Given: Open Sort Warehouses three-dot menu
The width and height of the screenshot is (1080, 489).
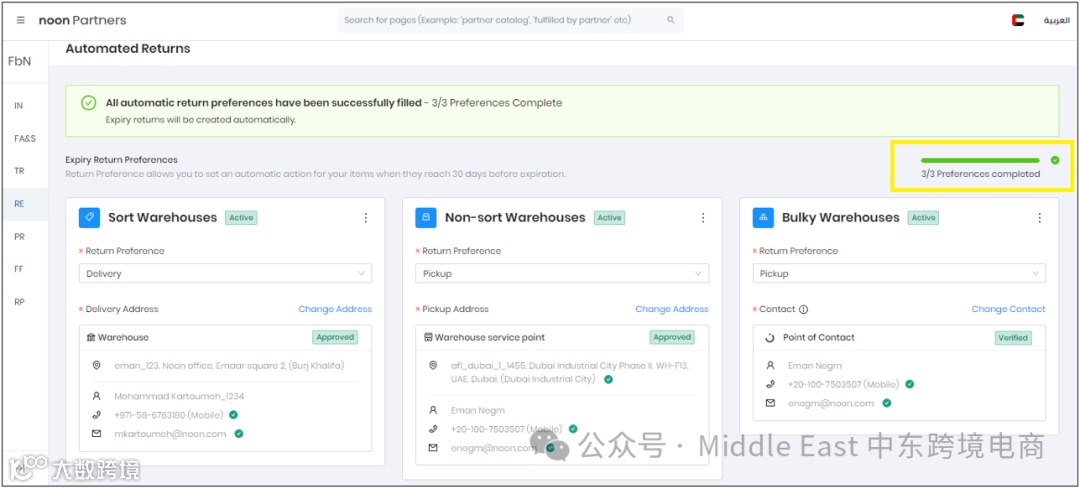Looking at the screenshot, I should point(366,218).
